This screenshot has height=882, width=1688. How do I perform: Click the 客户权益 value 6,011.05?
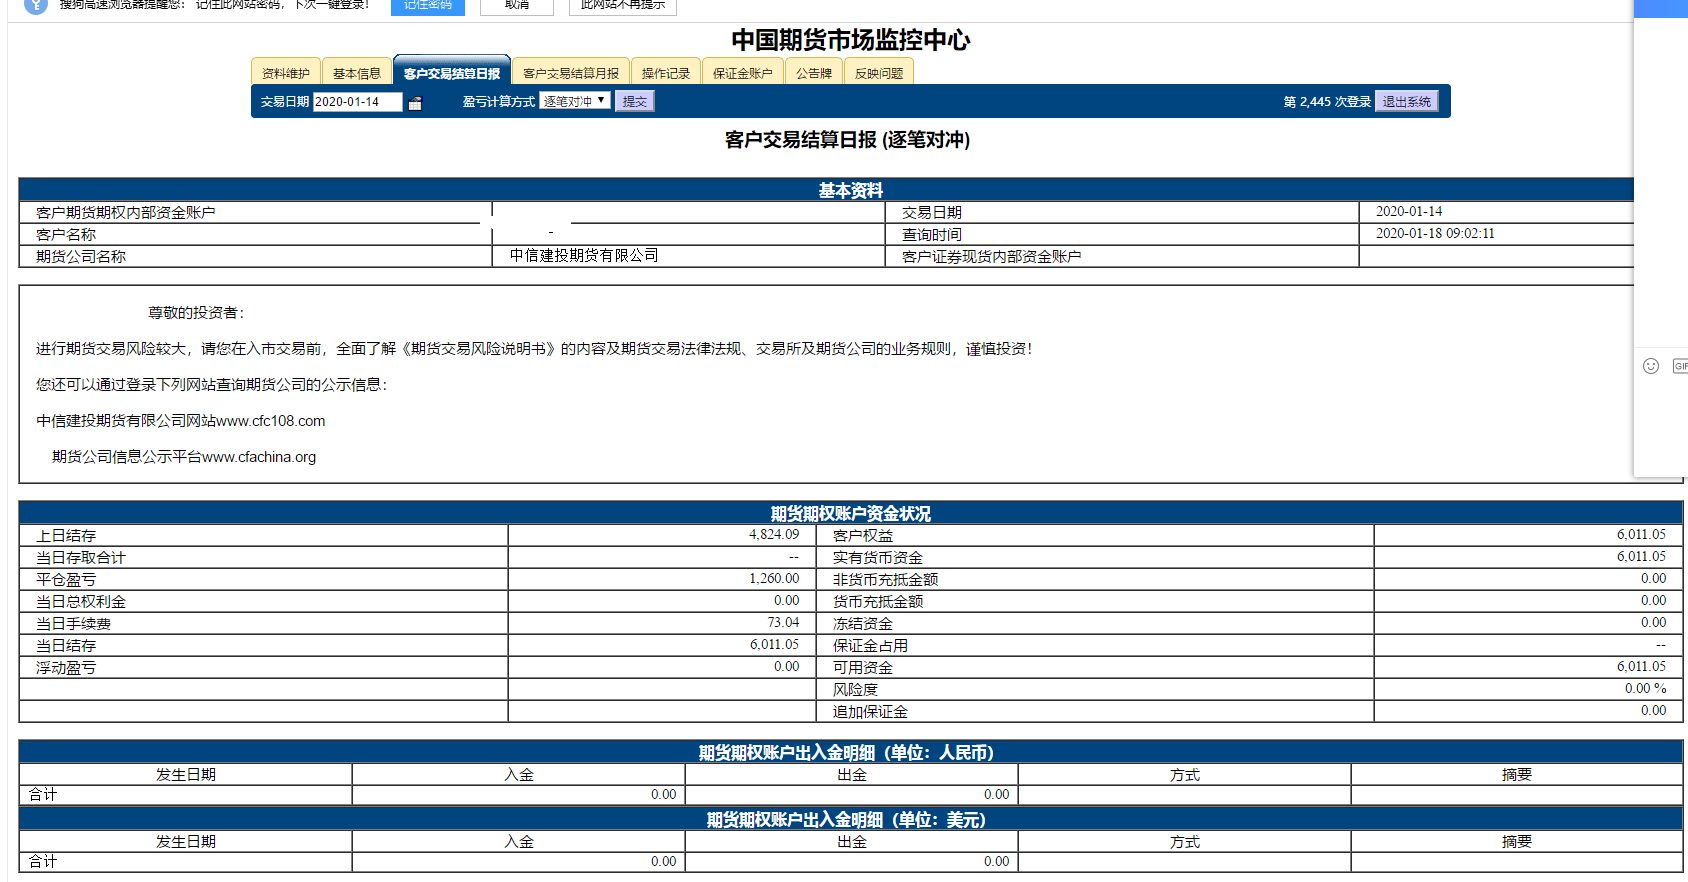coord(1641,534)
